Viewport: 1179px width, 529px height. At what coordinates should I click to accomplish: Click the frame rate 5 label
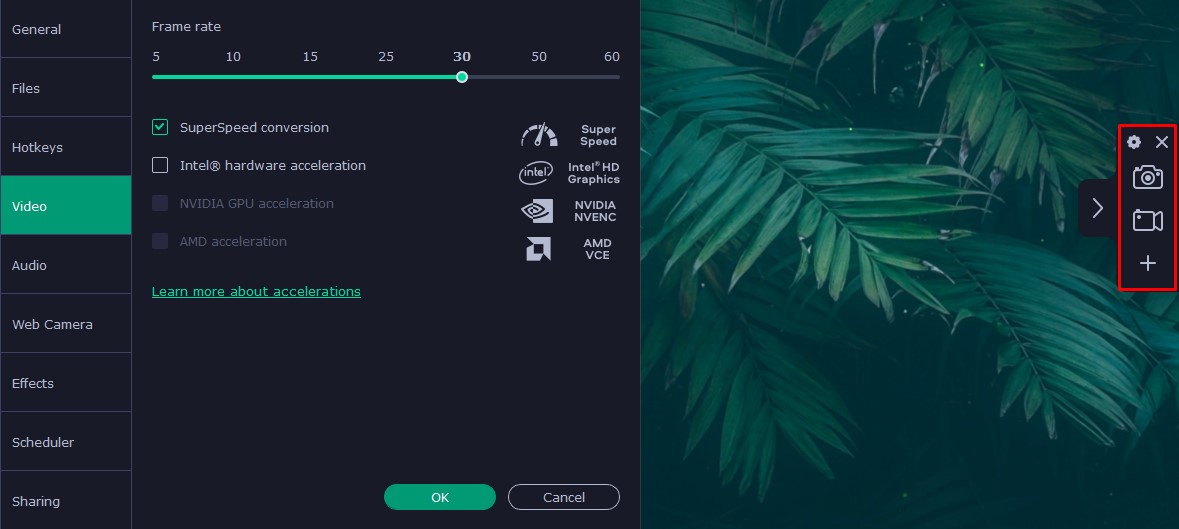point(156,56)
